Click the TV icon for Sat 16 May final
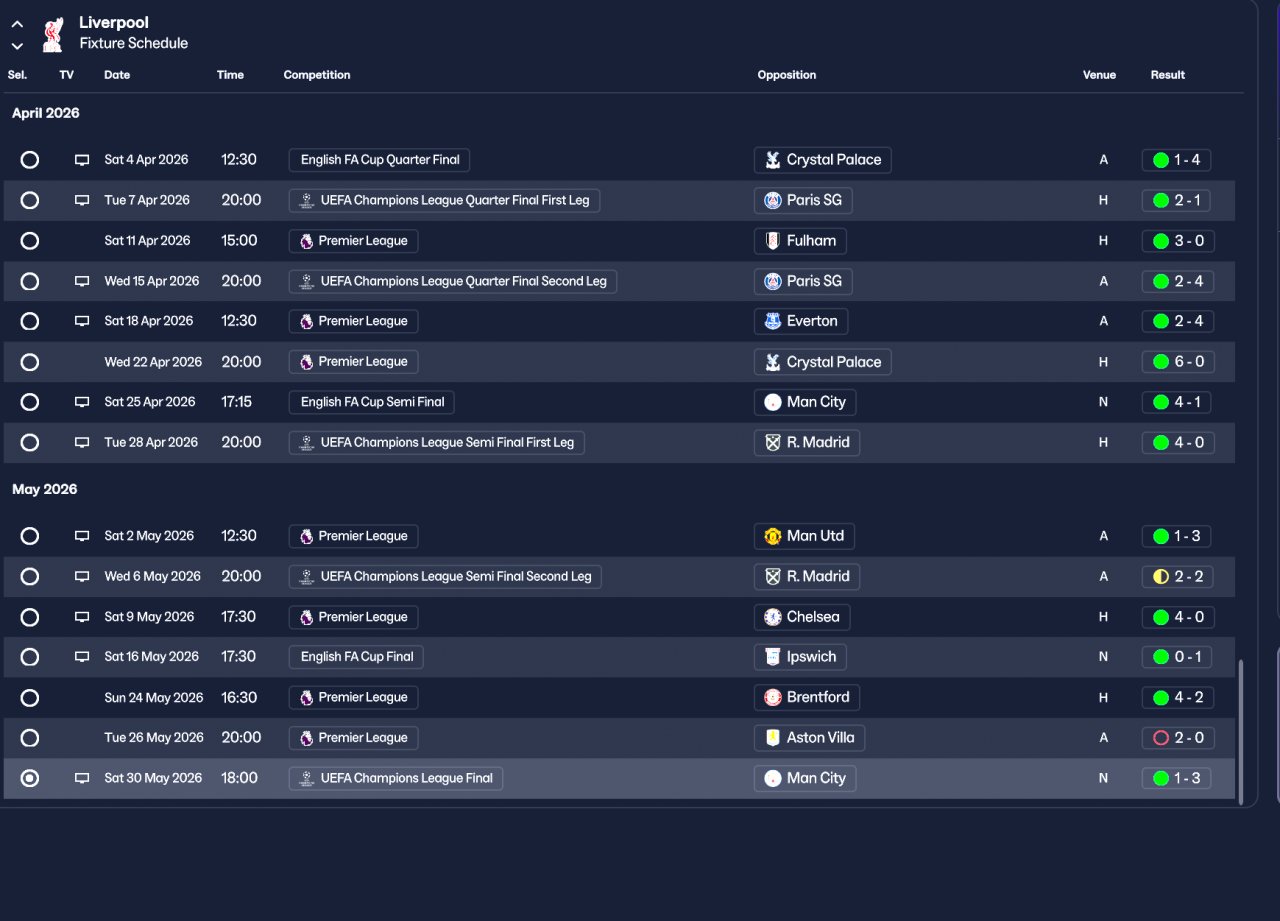Screen dimensions: 1280x921 (x=82, y=657)
